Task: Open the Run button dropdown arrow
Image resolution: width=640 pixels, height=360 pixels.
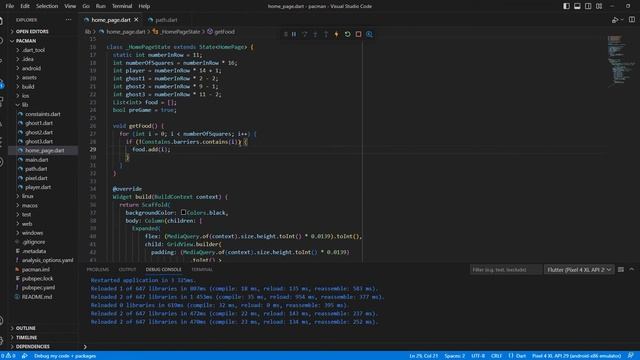Action: coord(622,20)
